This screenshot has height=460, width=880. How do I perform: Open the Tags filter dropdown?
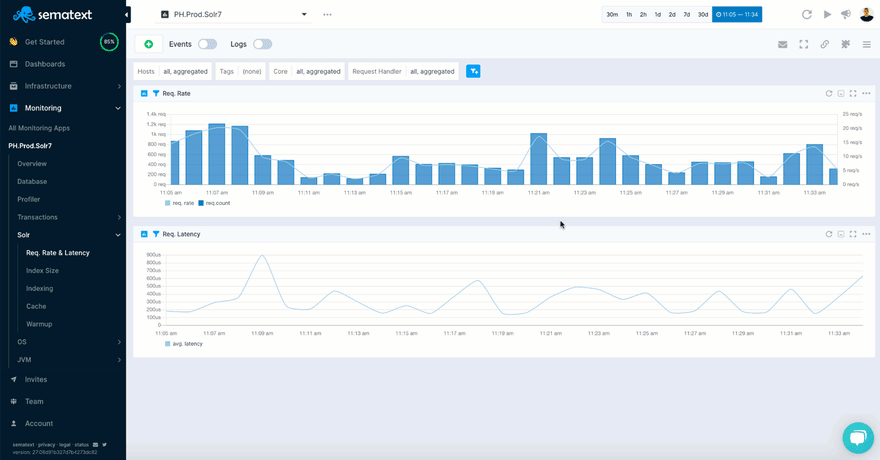point(241,71)
